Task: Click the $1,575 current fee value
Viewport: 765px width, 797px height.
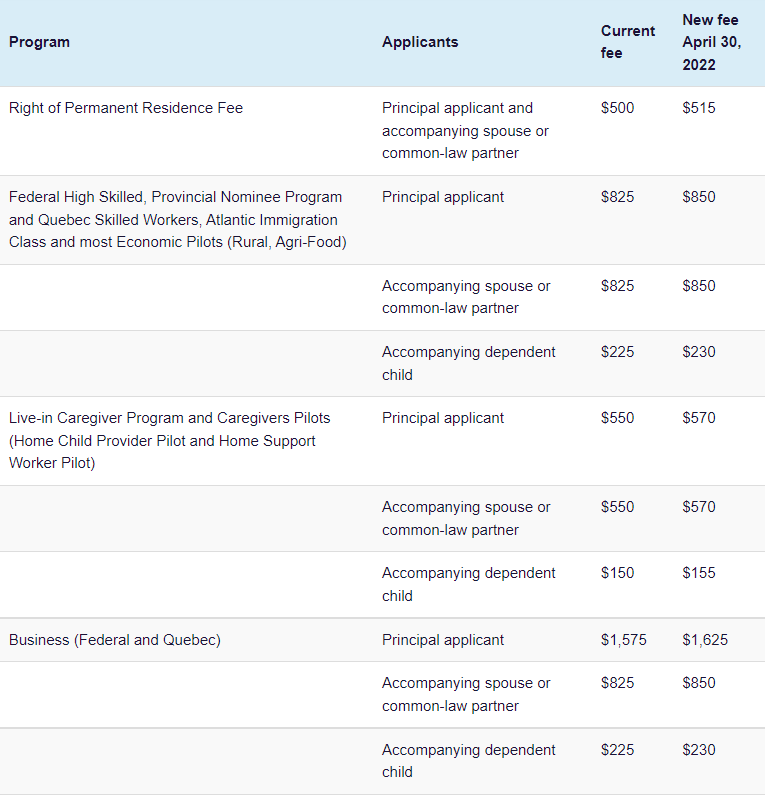Action: [x=624, y=640]
